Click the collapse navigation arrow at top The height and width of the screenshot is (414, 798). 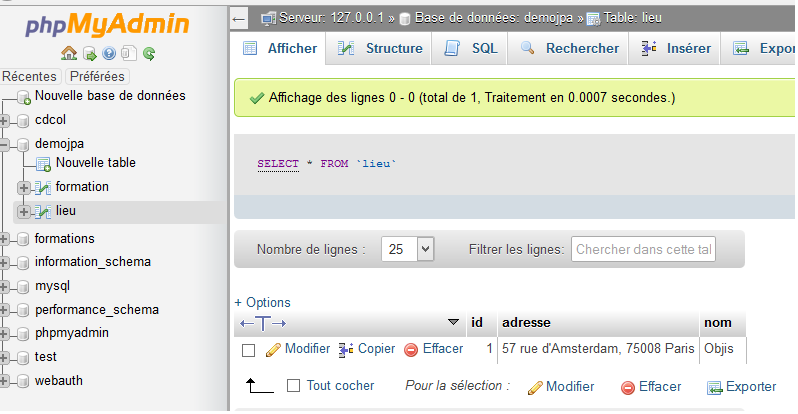(239, 18)
